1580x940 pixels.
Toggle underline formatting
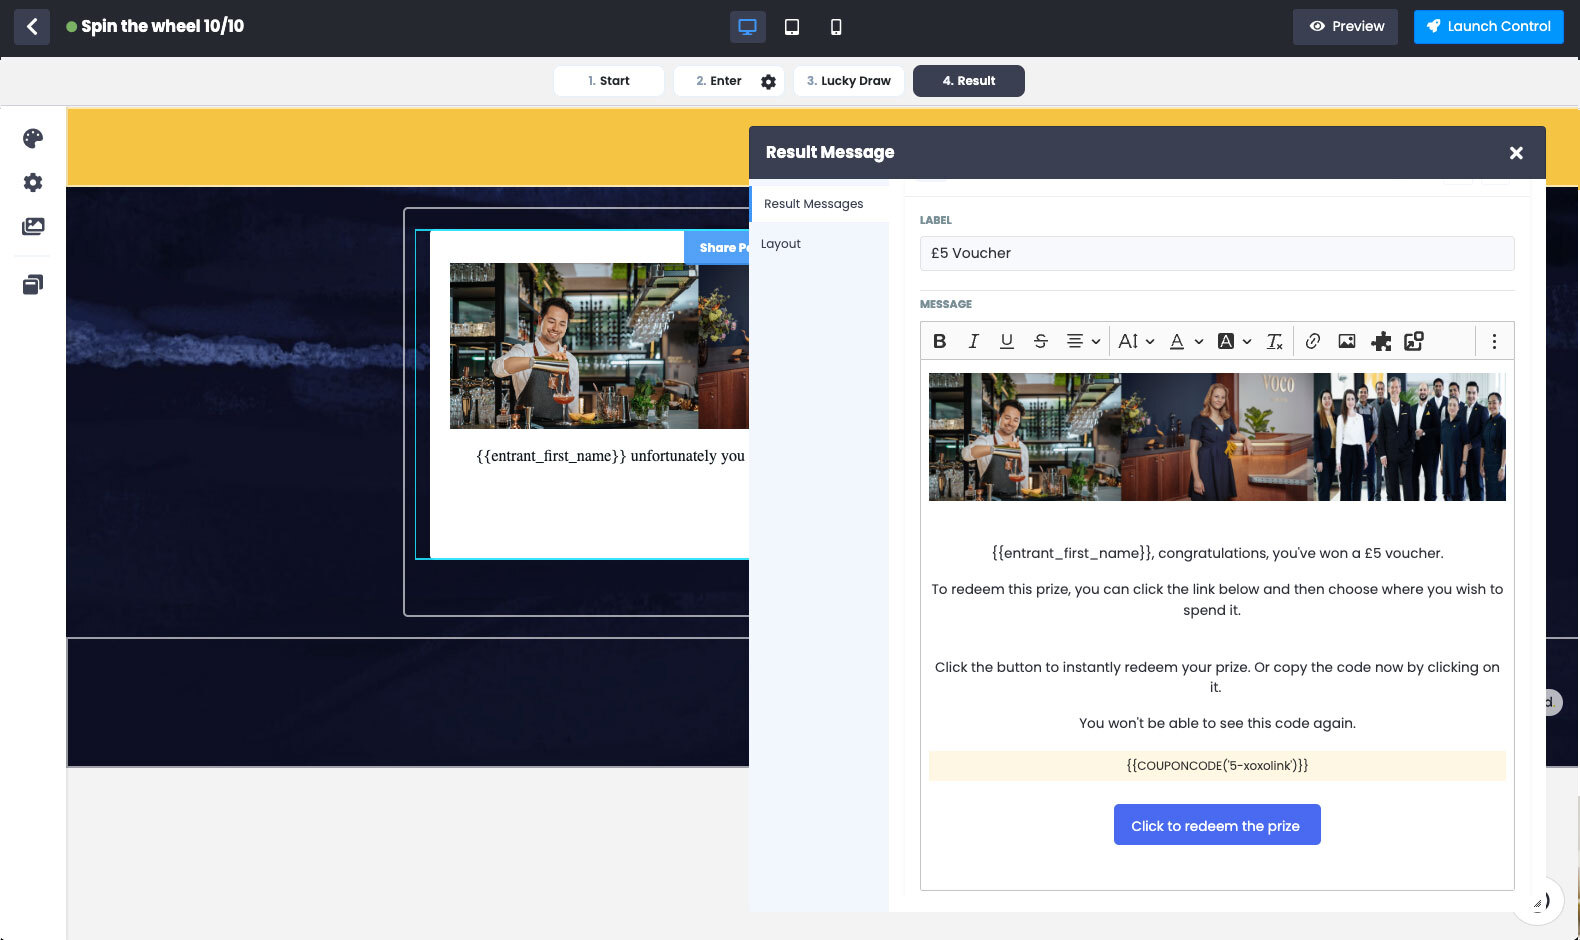tap(1007, 341)
